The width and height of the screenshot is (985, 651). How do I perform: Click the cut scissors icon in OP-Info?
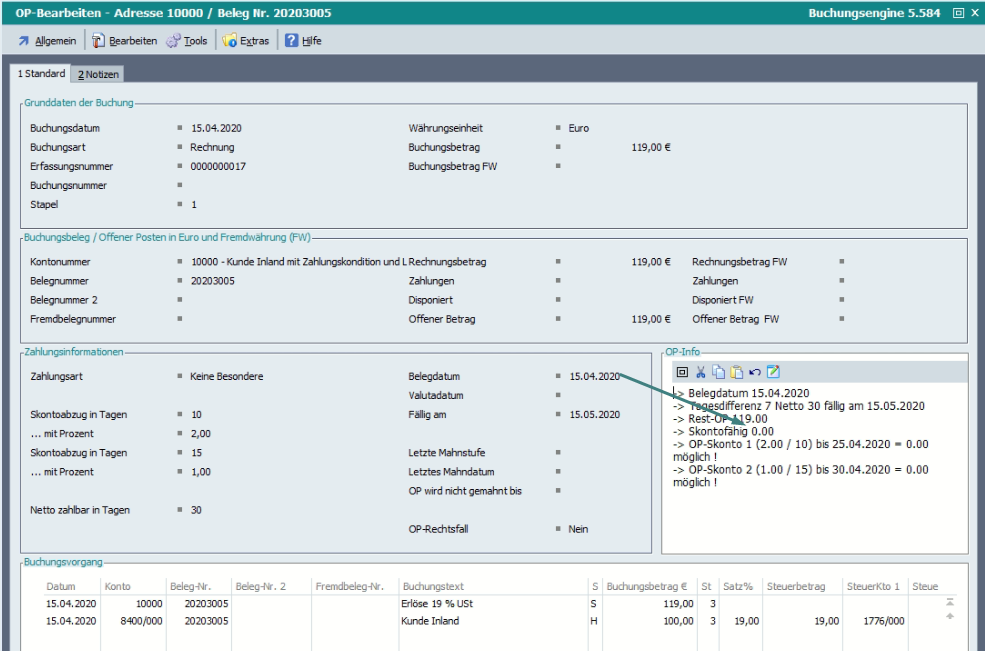pyautogui.click(x=701, y=372)
